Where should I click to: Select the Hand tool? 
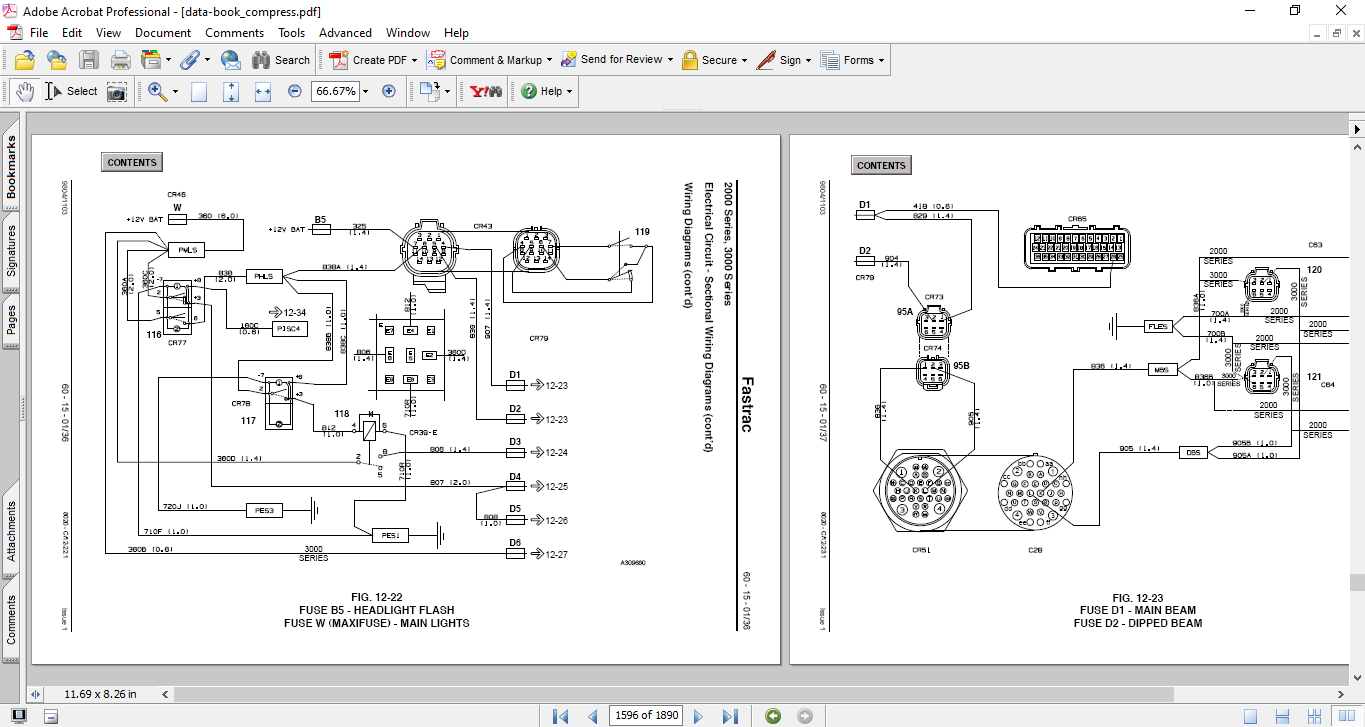25,91
